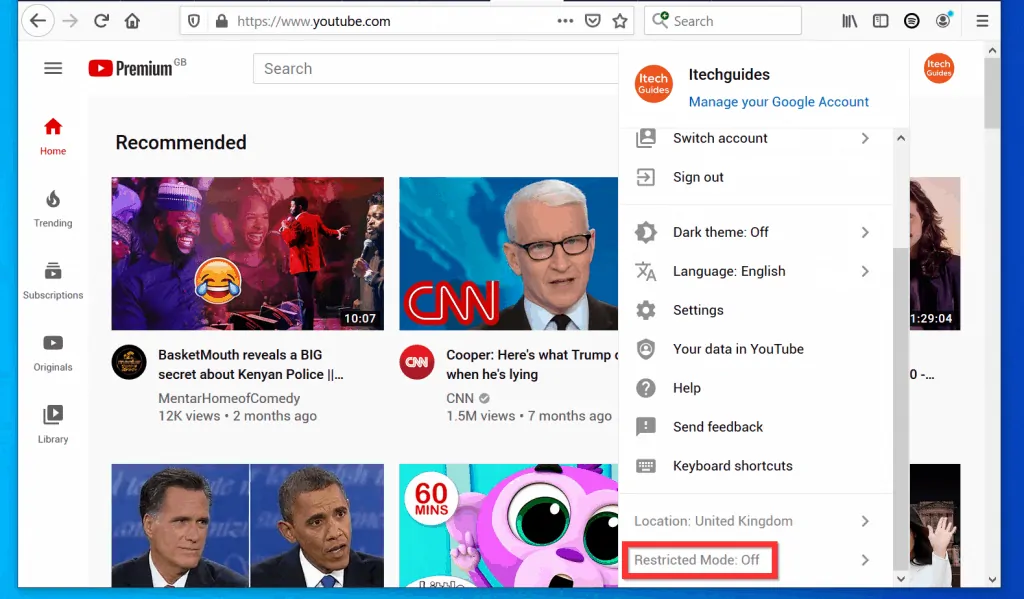
Task: Expand the Language: English submenu
Action: pyautogui.click(x=755, y=271)
